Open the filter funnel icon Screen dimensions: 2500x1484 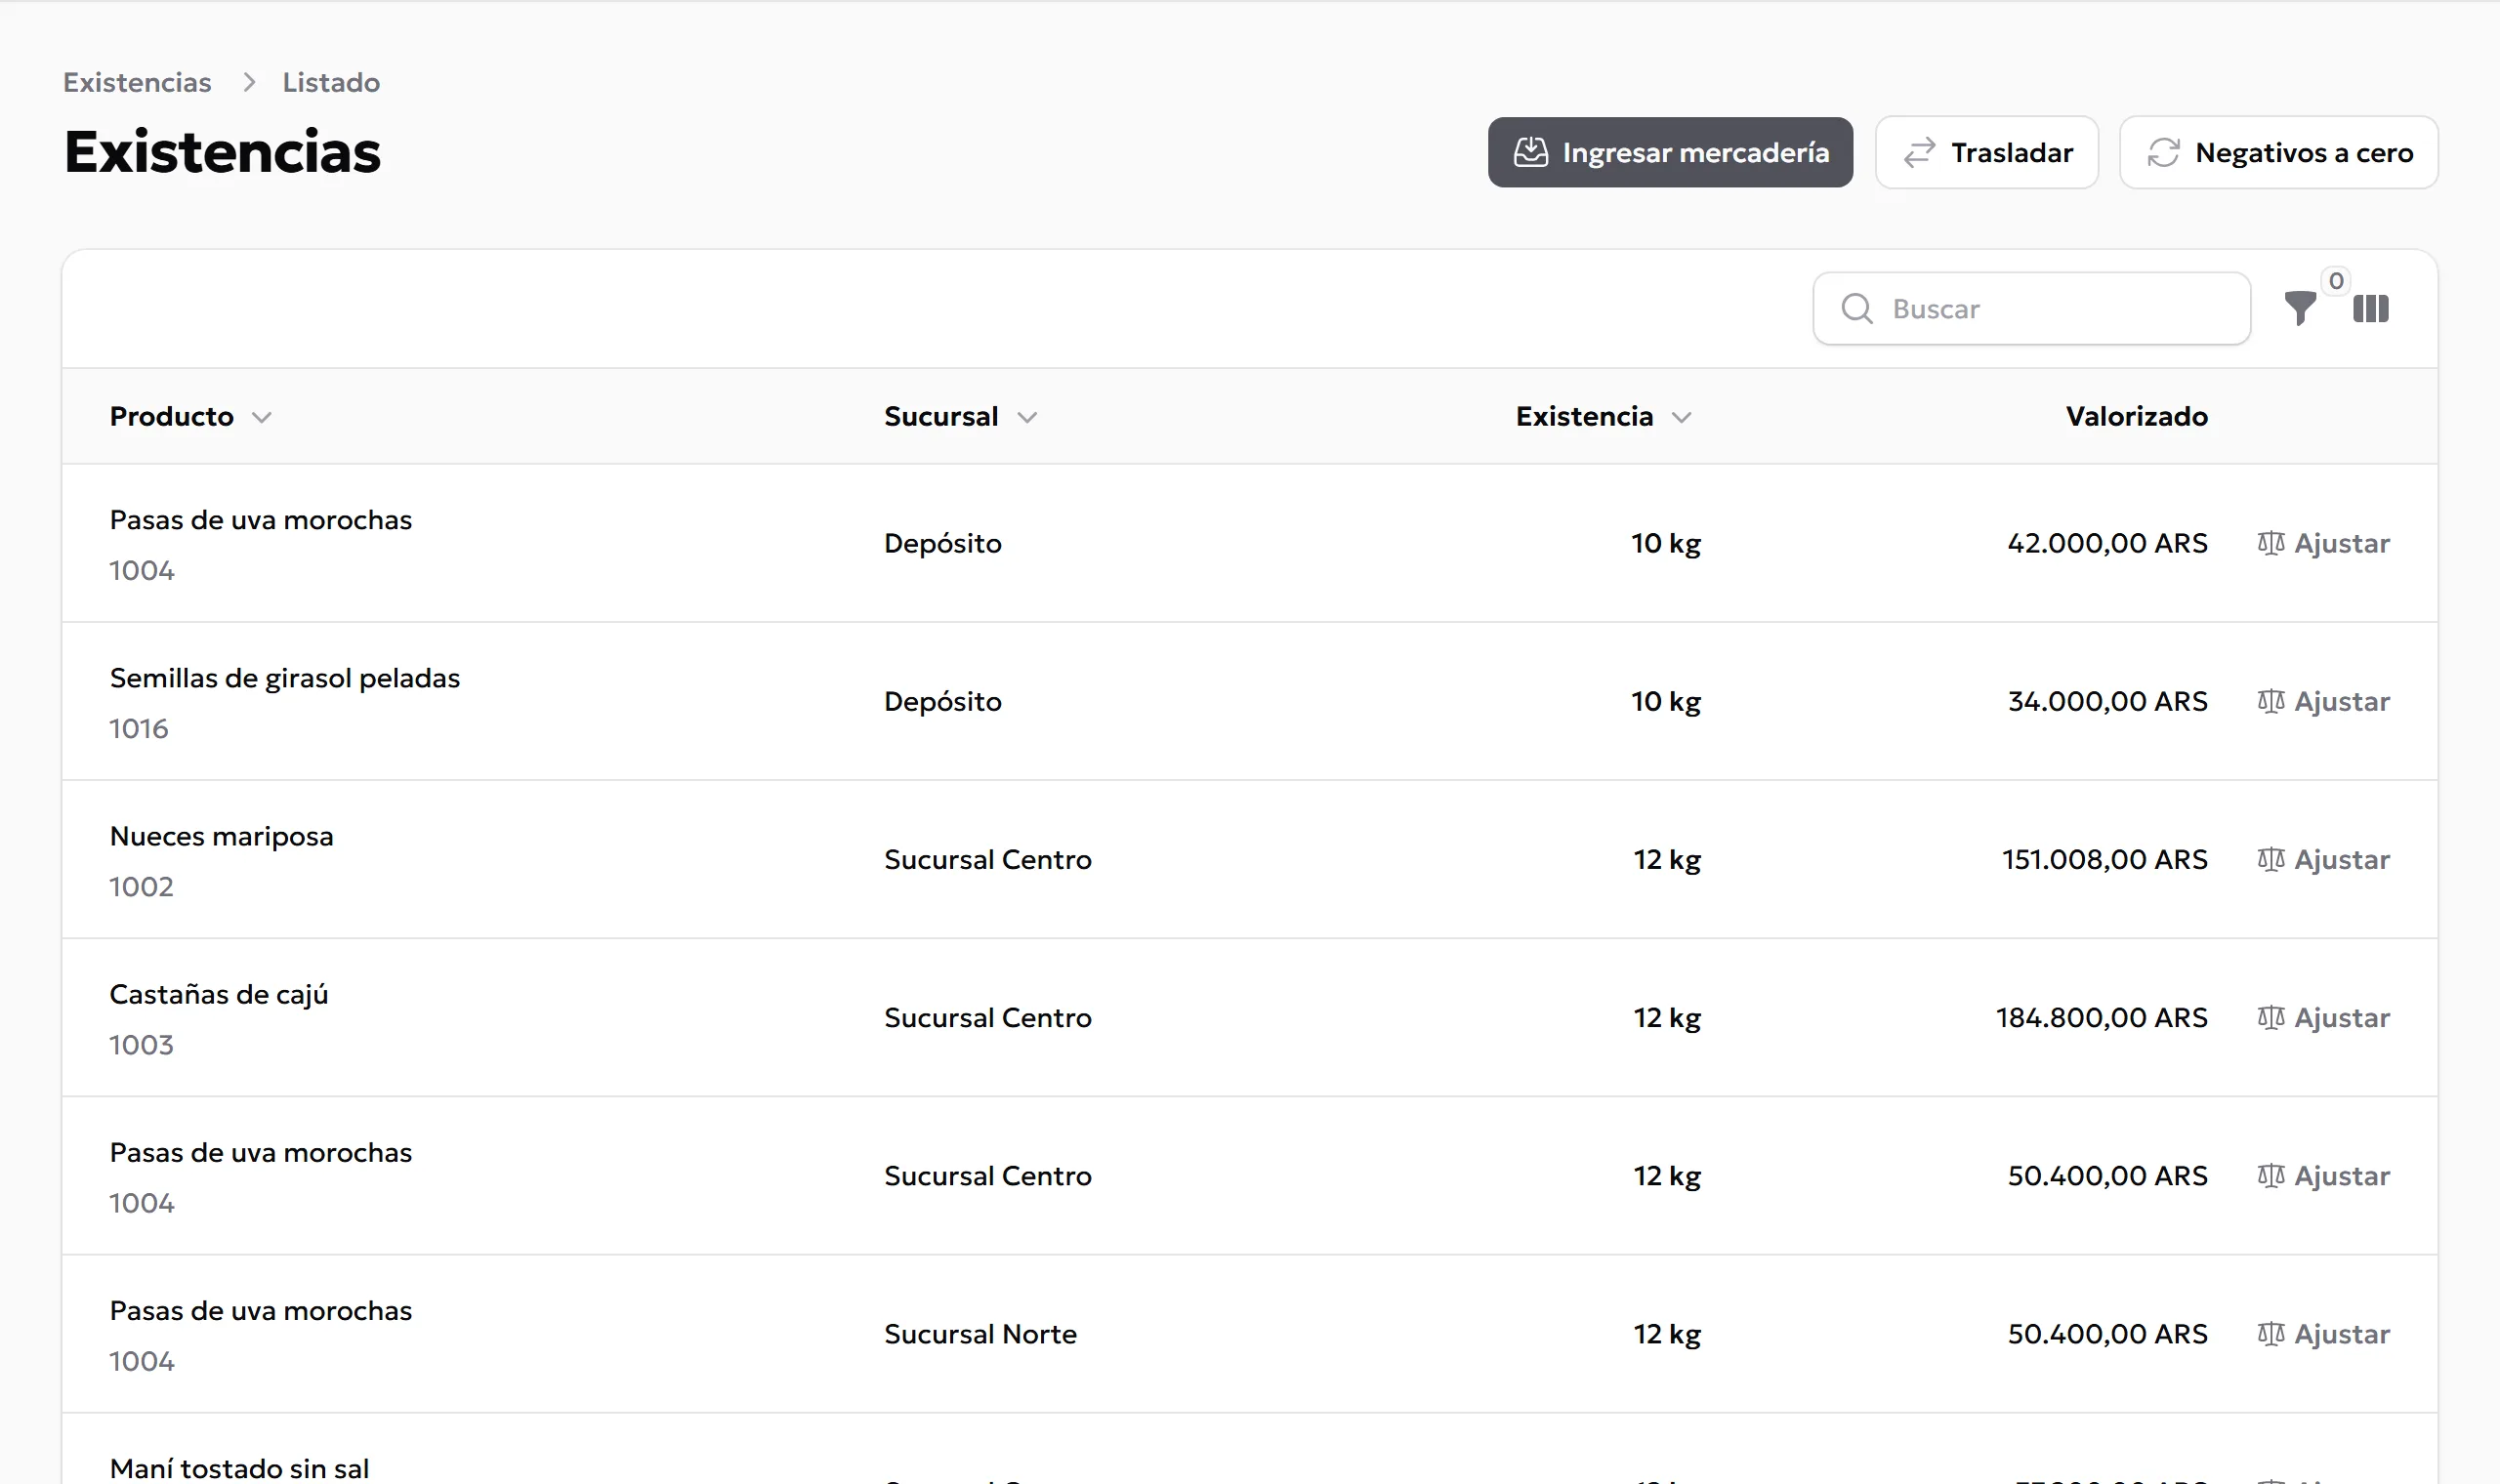coord(2300,308)
